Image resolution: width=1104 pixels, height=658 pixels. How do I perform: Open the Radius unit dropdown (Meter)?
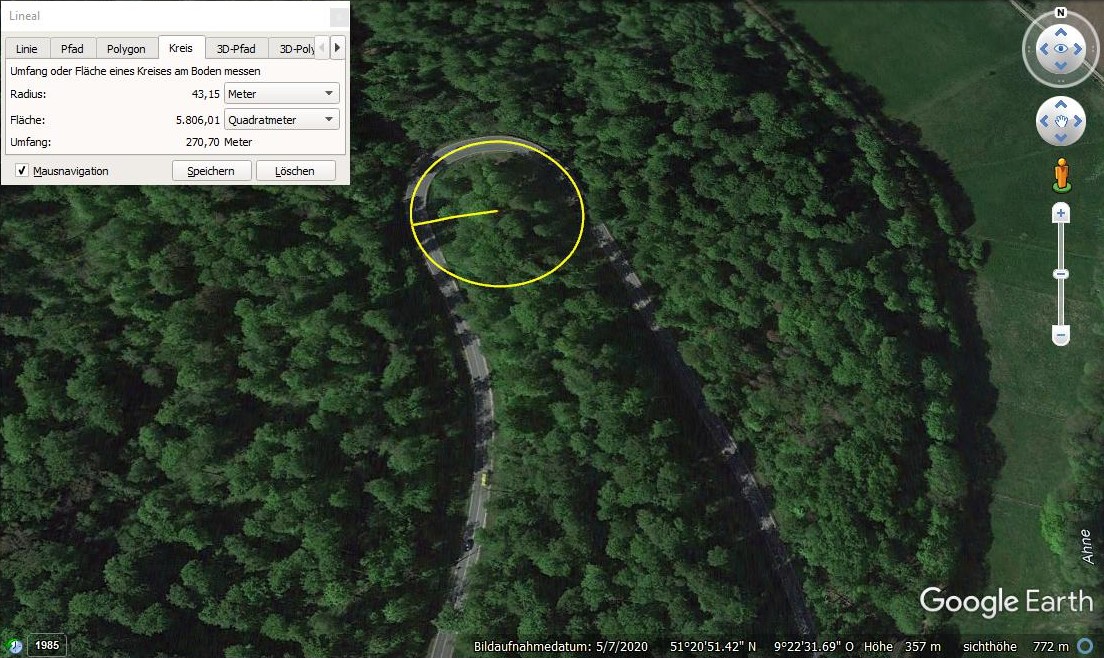pyautogui.click(x=281, y=94)
